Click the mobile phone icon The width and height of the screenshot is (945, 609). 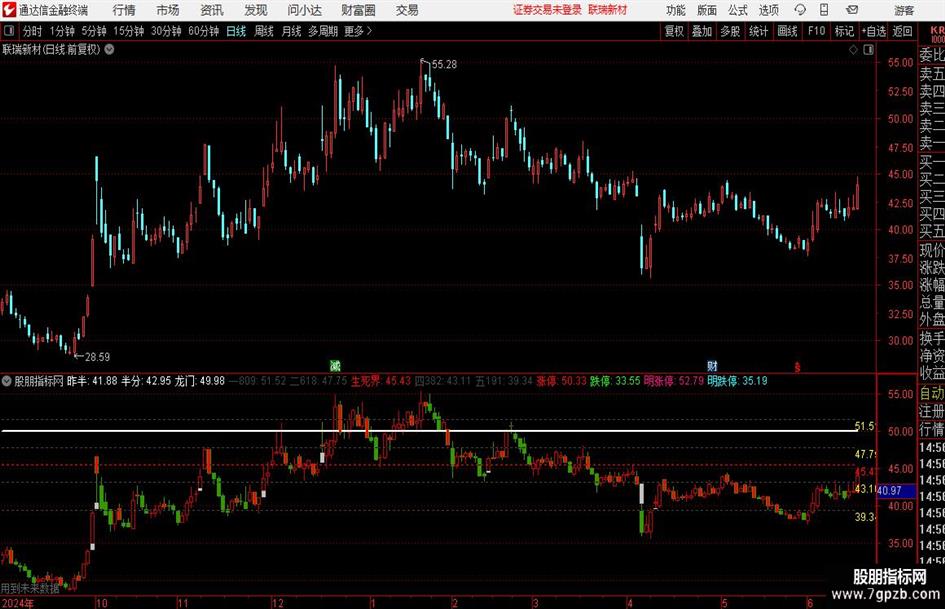824,10
